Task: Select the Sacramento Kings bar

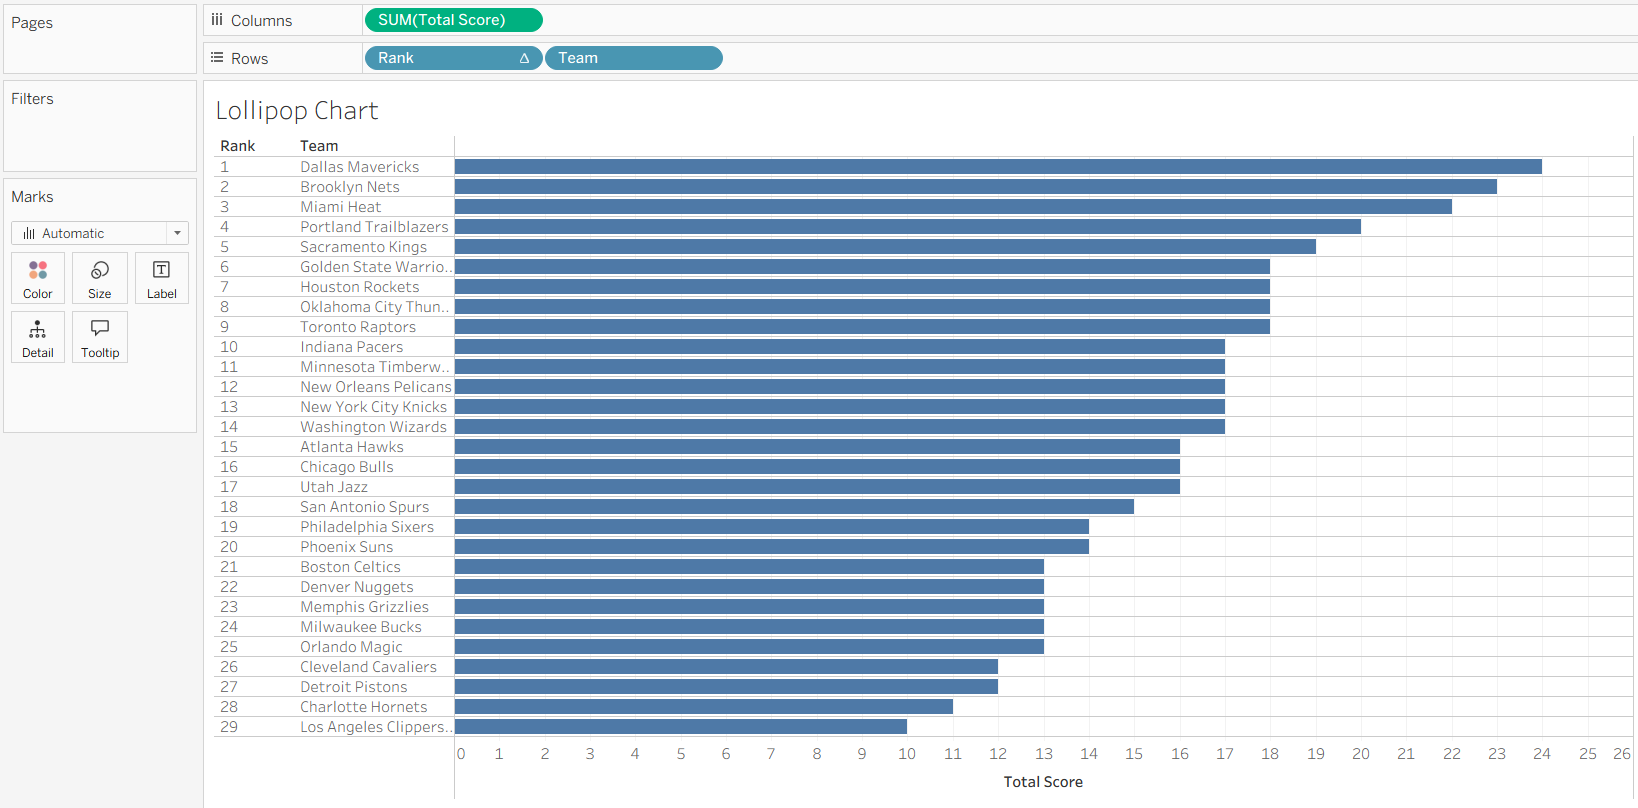Action: [885, 247]
